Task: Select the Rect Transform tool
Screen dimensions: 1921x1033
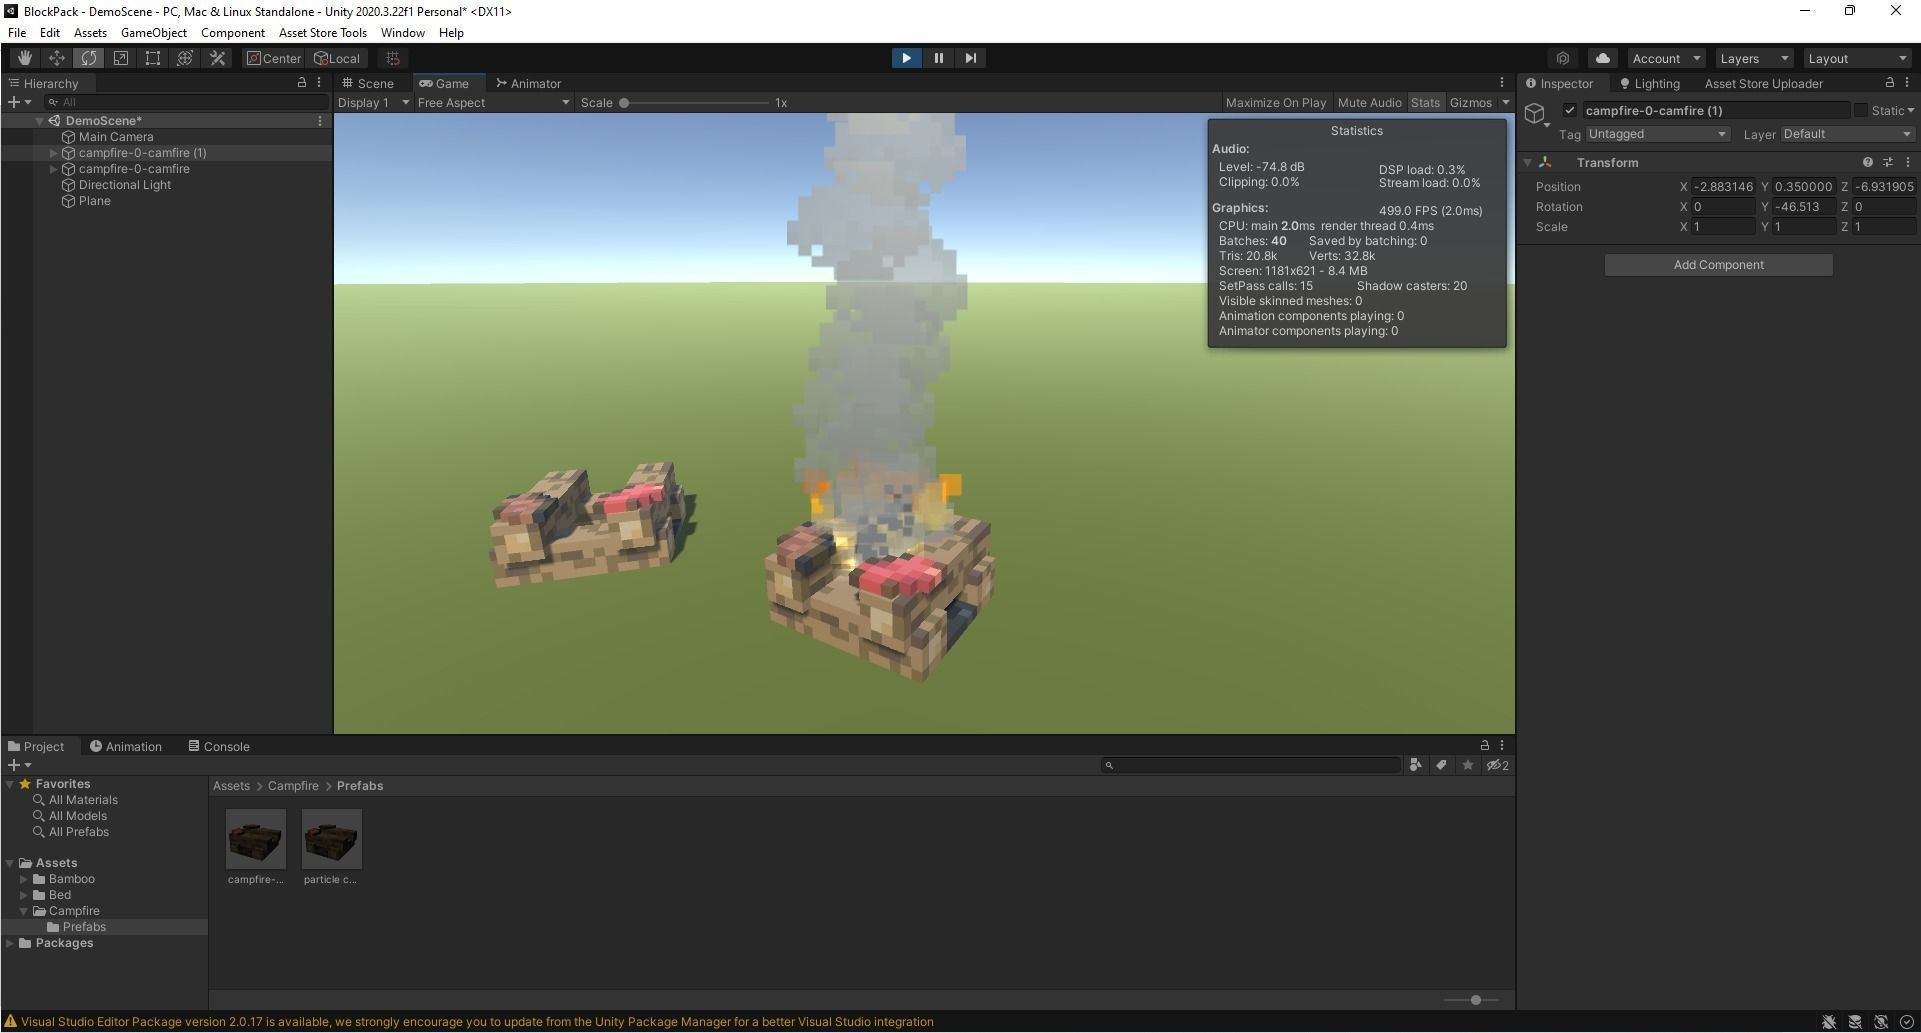Action: [152, 57]
